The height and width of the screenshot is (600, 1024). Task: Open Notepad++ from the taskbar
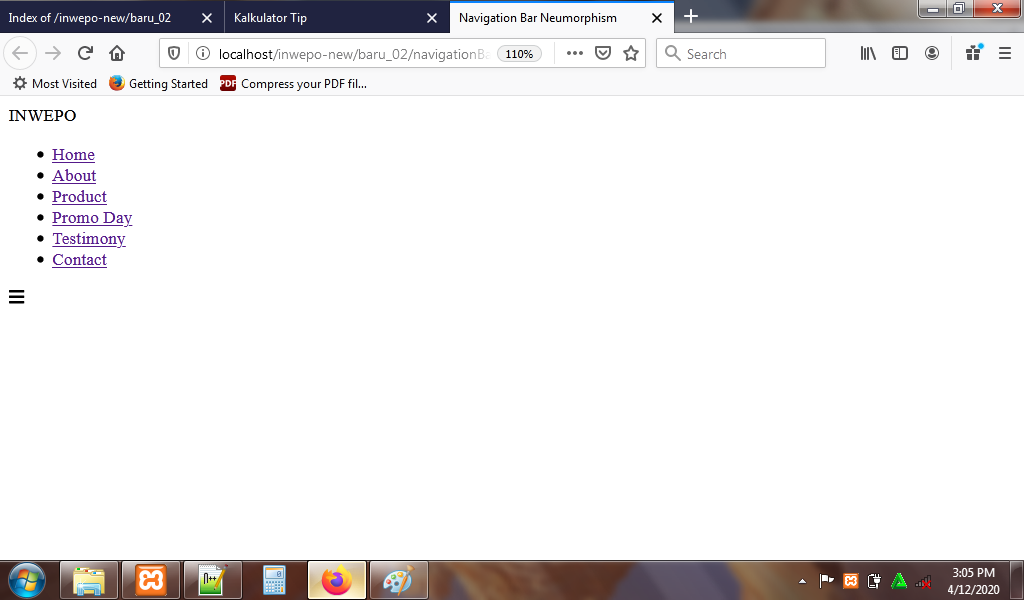tap(213, 580)
